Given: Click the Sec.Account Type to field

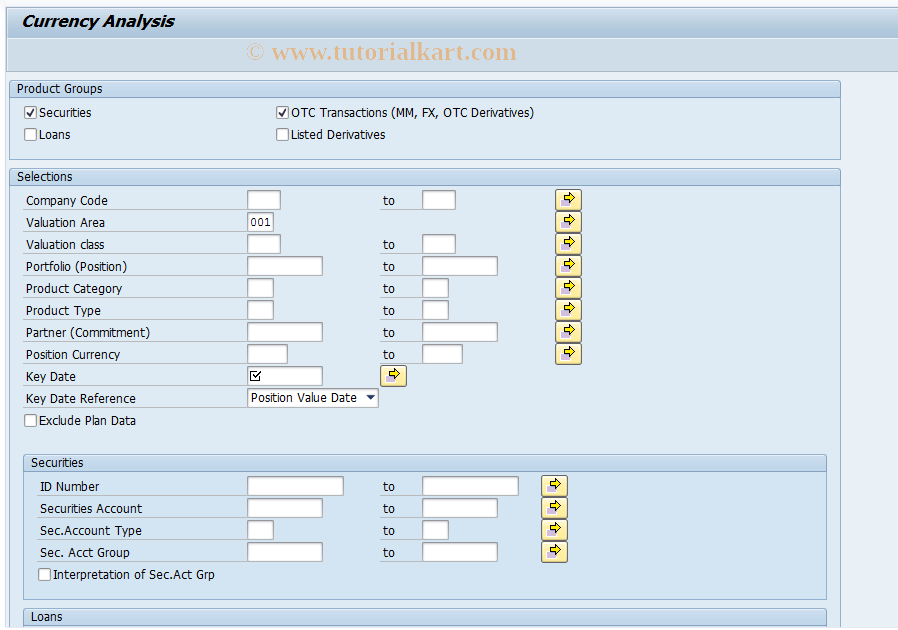Looking at the screenshot, I should [x=435, y=530].
